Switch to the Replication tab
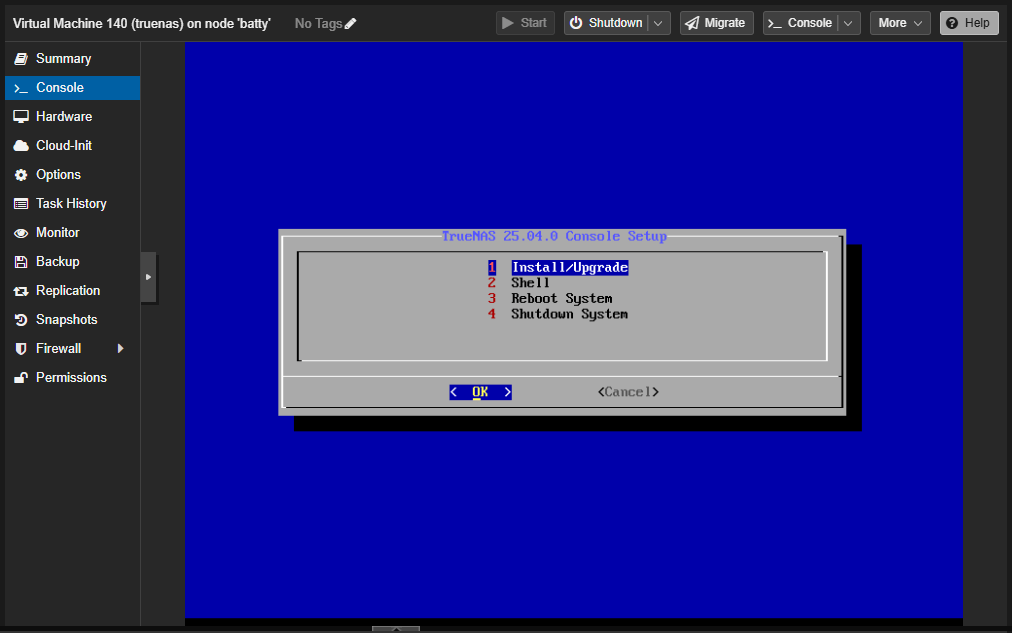Viewport: 1012px width, 633px height. (x=68, y=291)
